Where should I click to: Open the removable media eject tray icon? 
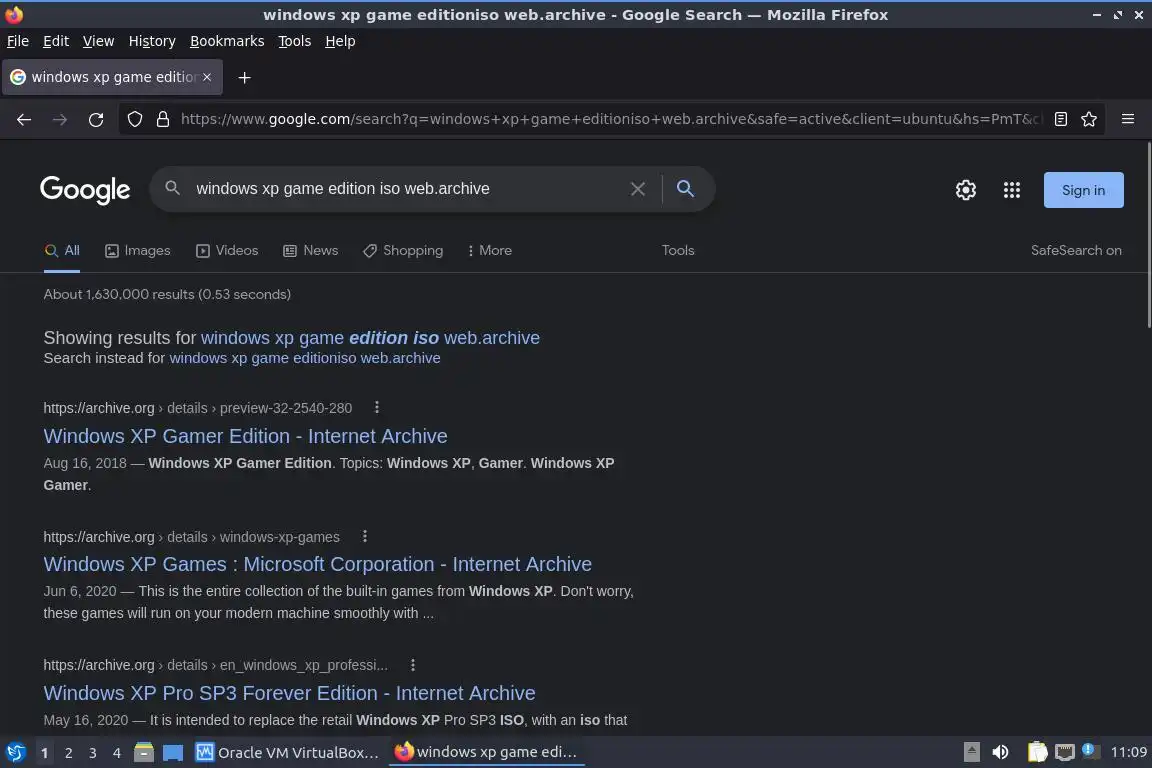(x=971, y=752)
